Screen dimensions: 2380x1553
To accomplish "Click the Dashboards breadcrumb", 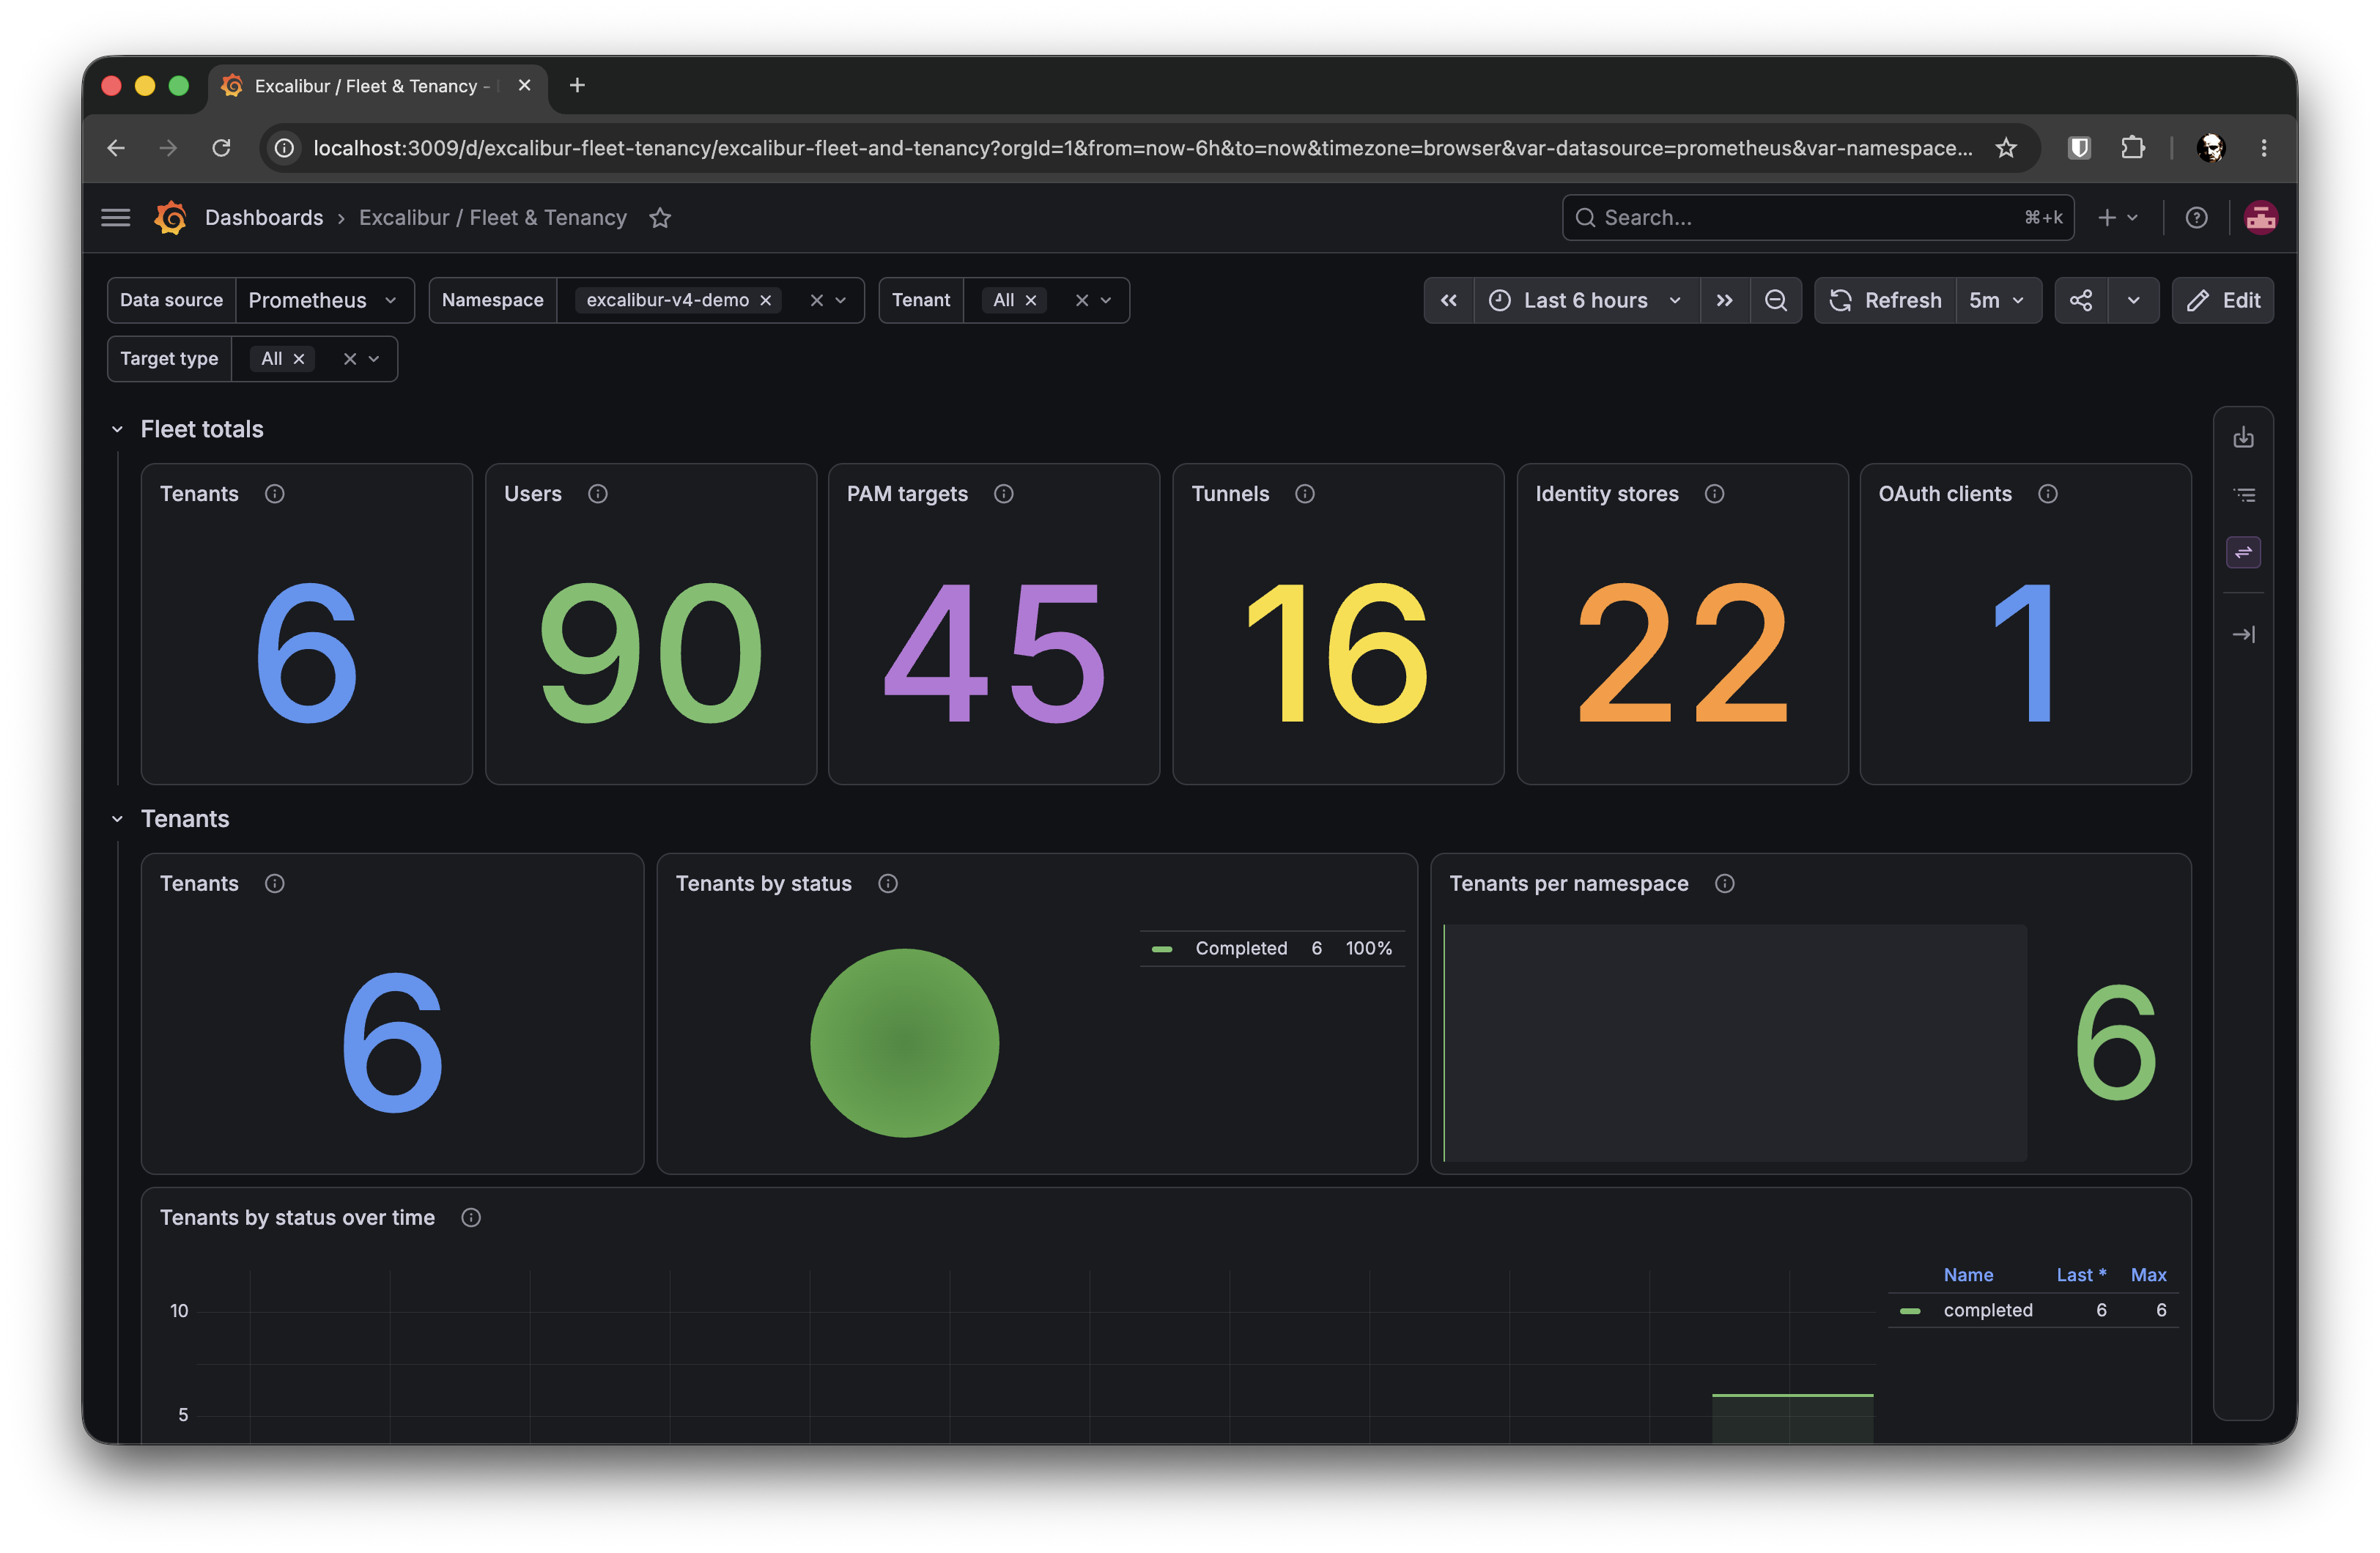I will tap(264, 217).
